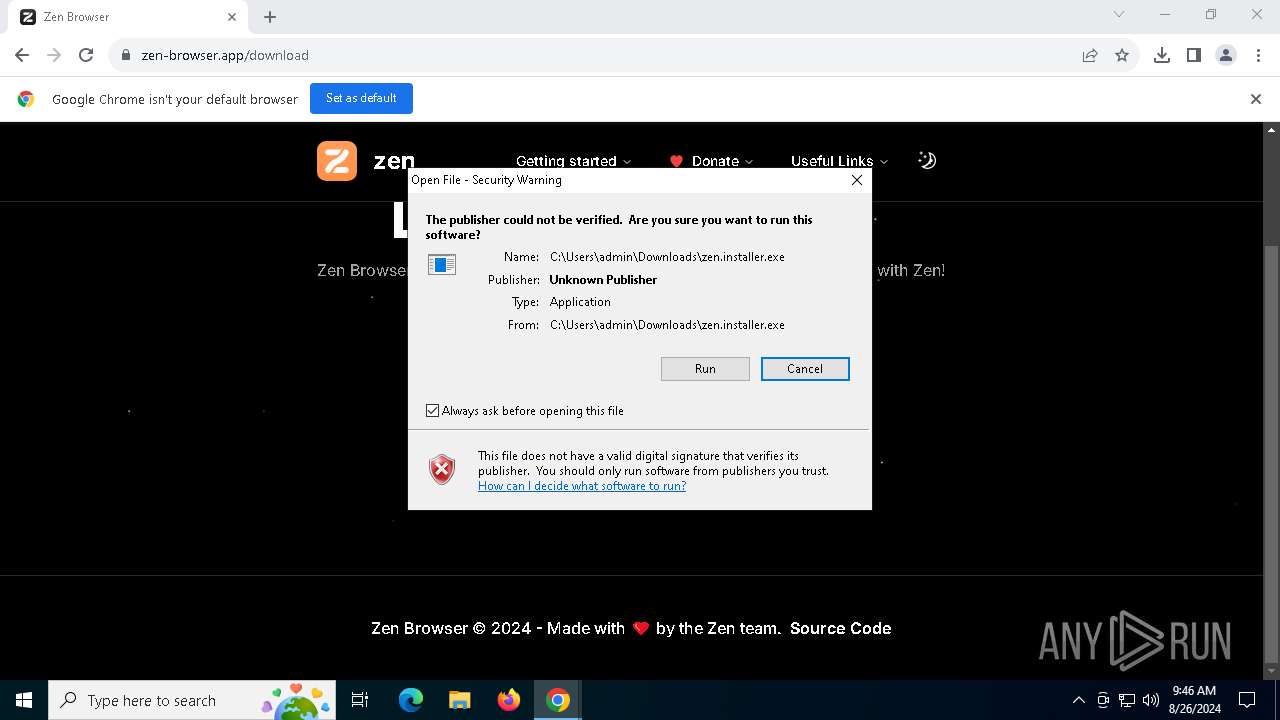Viewport: 1280px width, 720px height.
Task: Click the Chrome forward arrow
Action: [x=54, y=55]
